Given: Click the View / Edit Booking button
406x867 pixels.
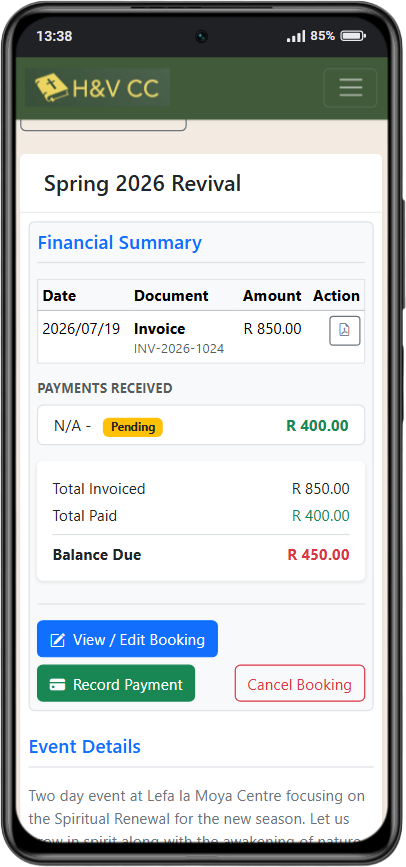Looking at the screenshot, I should (127, 639).
